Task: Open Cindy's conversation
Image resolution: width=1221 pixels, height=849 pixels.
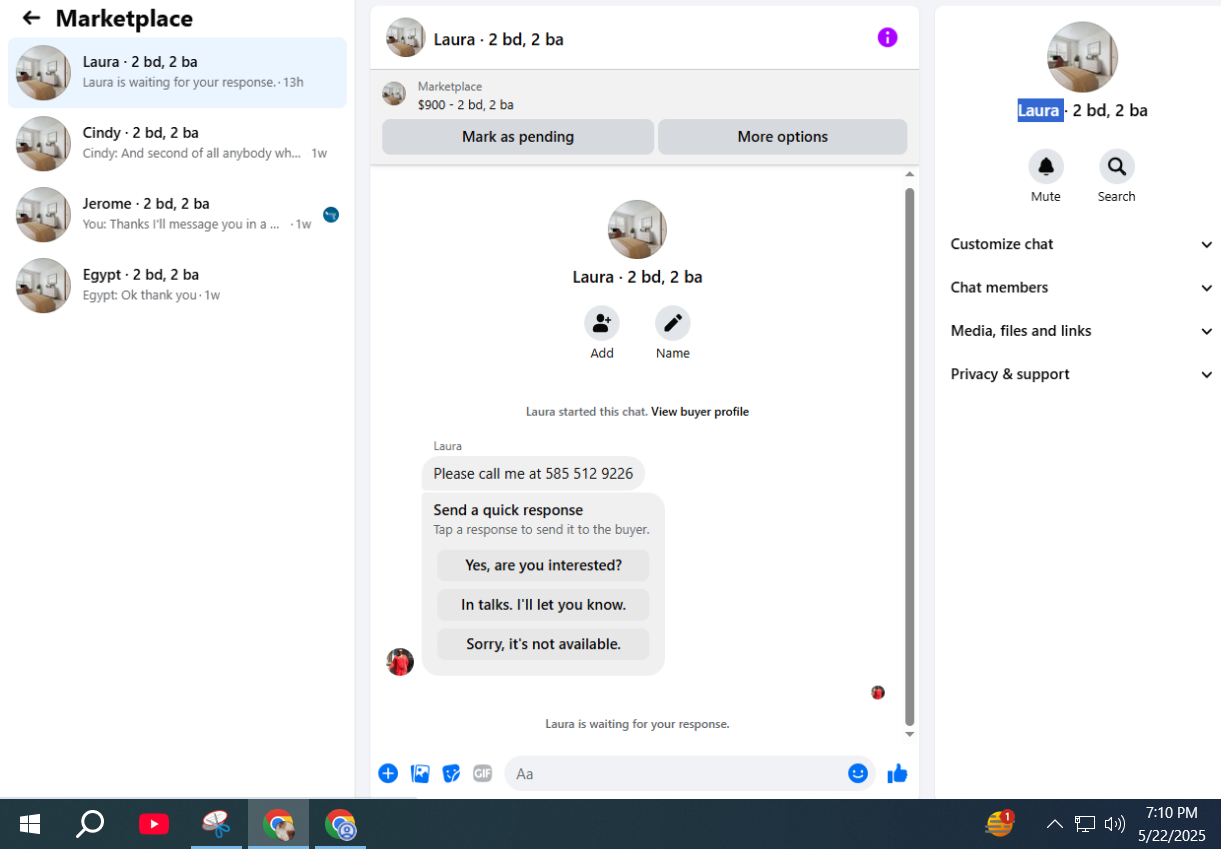Action: (x=177, y=143)
